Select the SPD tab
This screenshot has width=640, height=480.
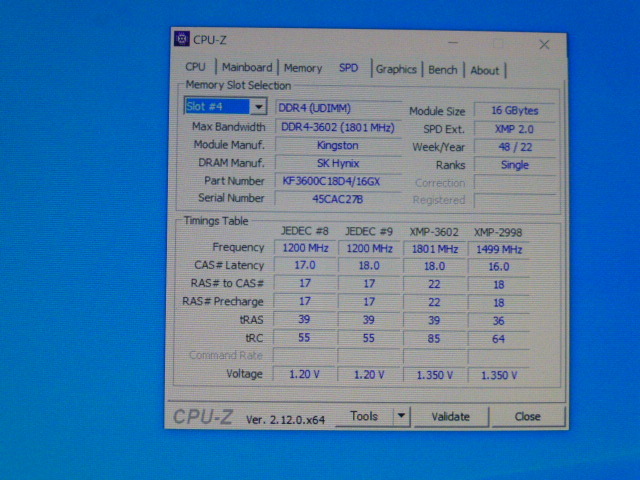point(349,68)
